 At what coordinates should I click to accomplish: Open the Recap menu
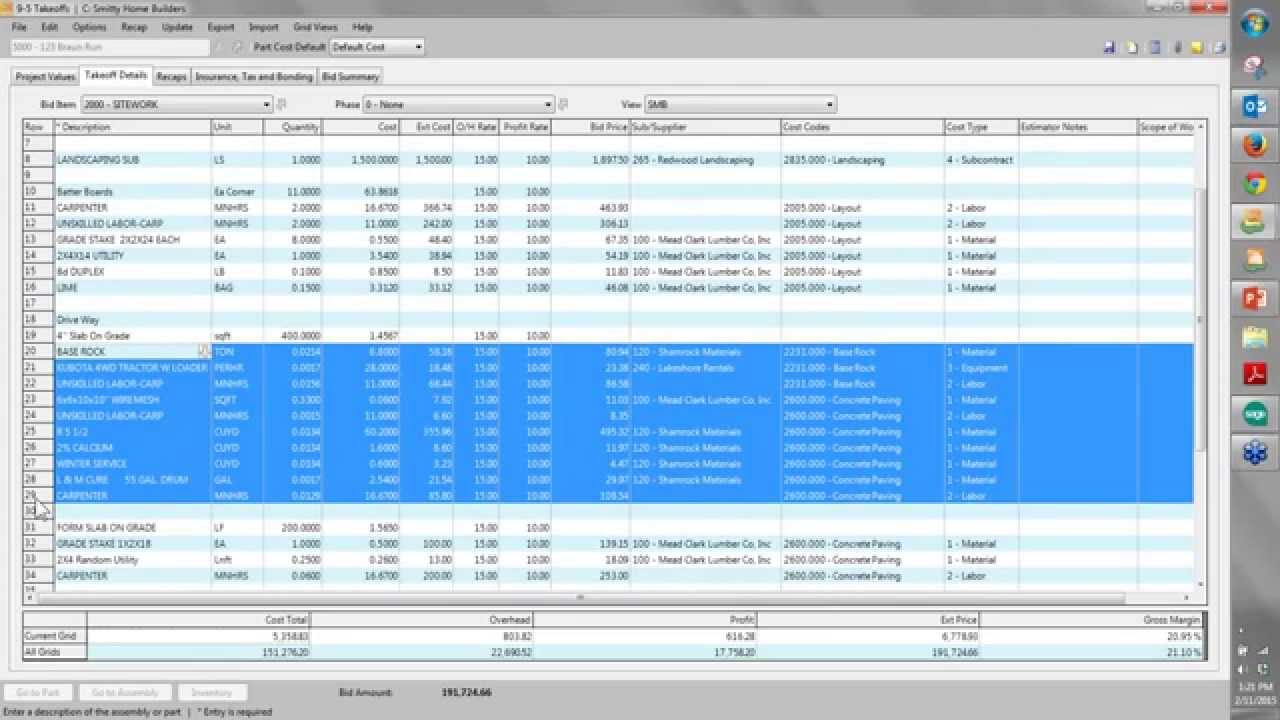click(134, 27)
